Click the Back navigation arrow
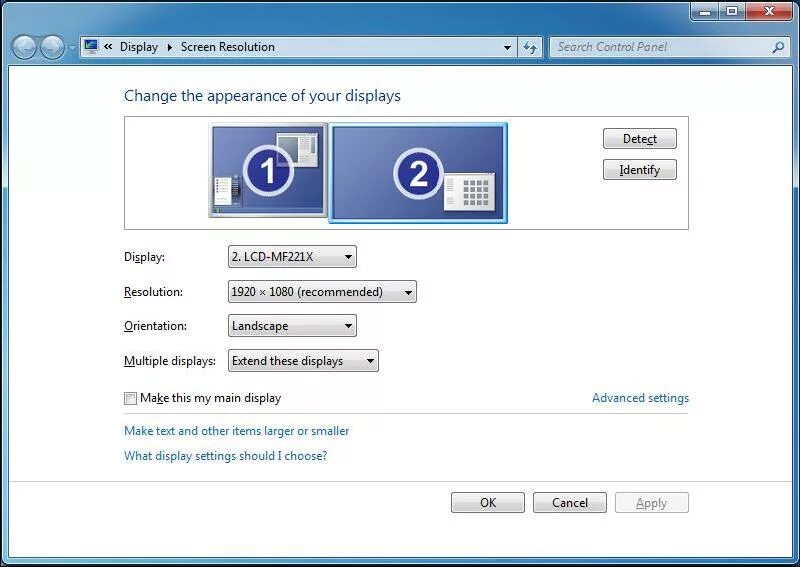 tap(24, 47)
